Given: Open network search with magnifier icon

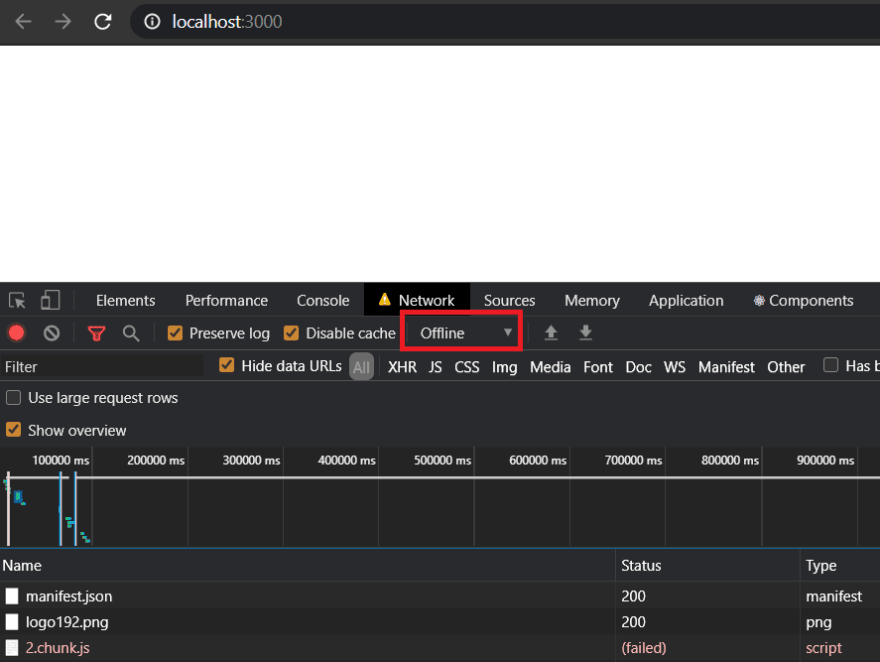Looking at the screenshot, I should click(131, 333).
